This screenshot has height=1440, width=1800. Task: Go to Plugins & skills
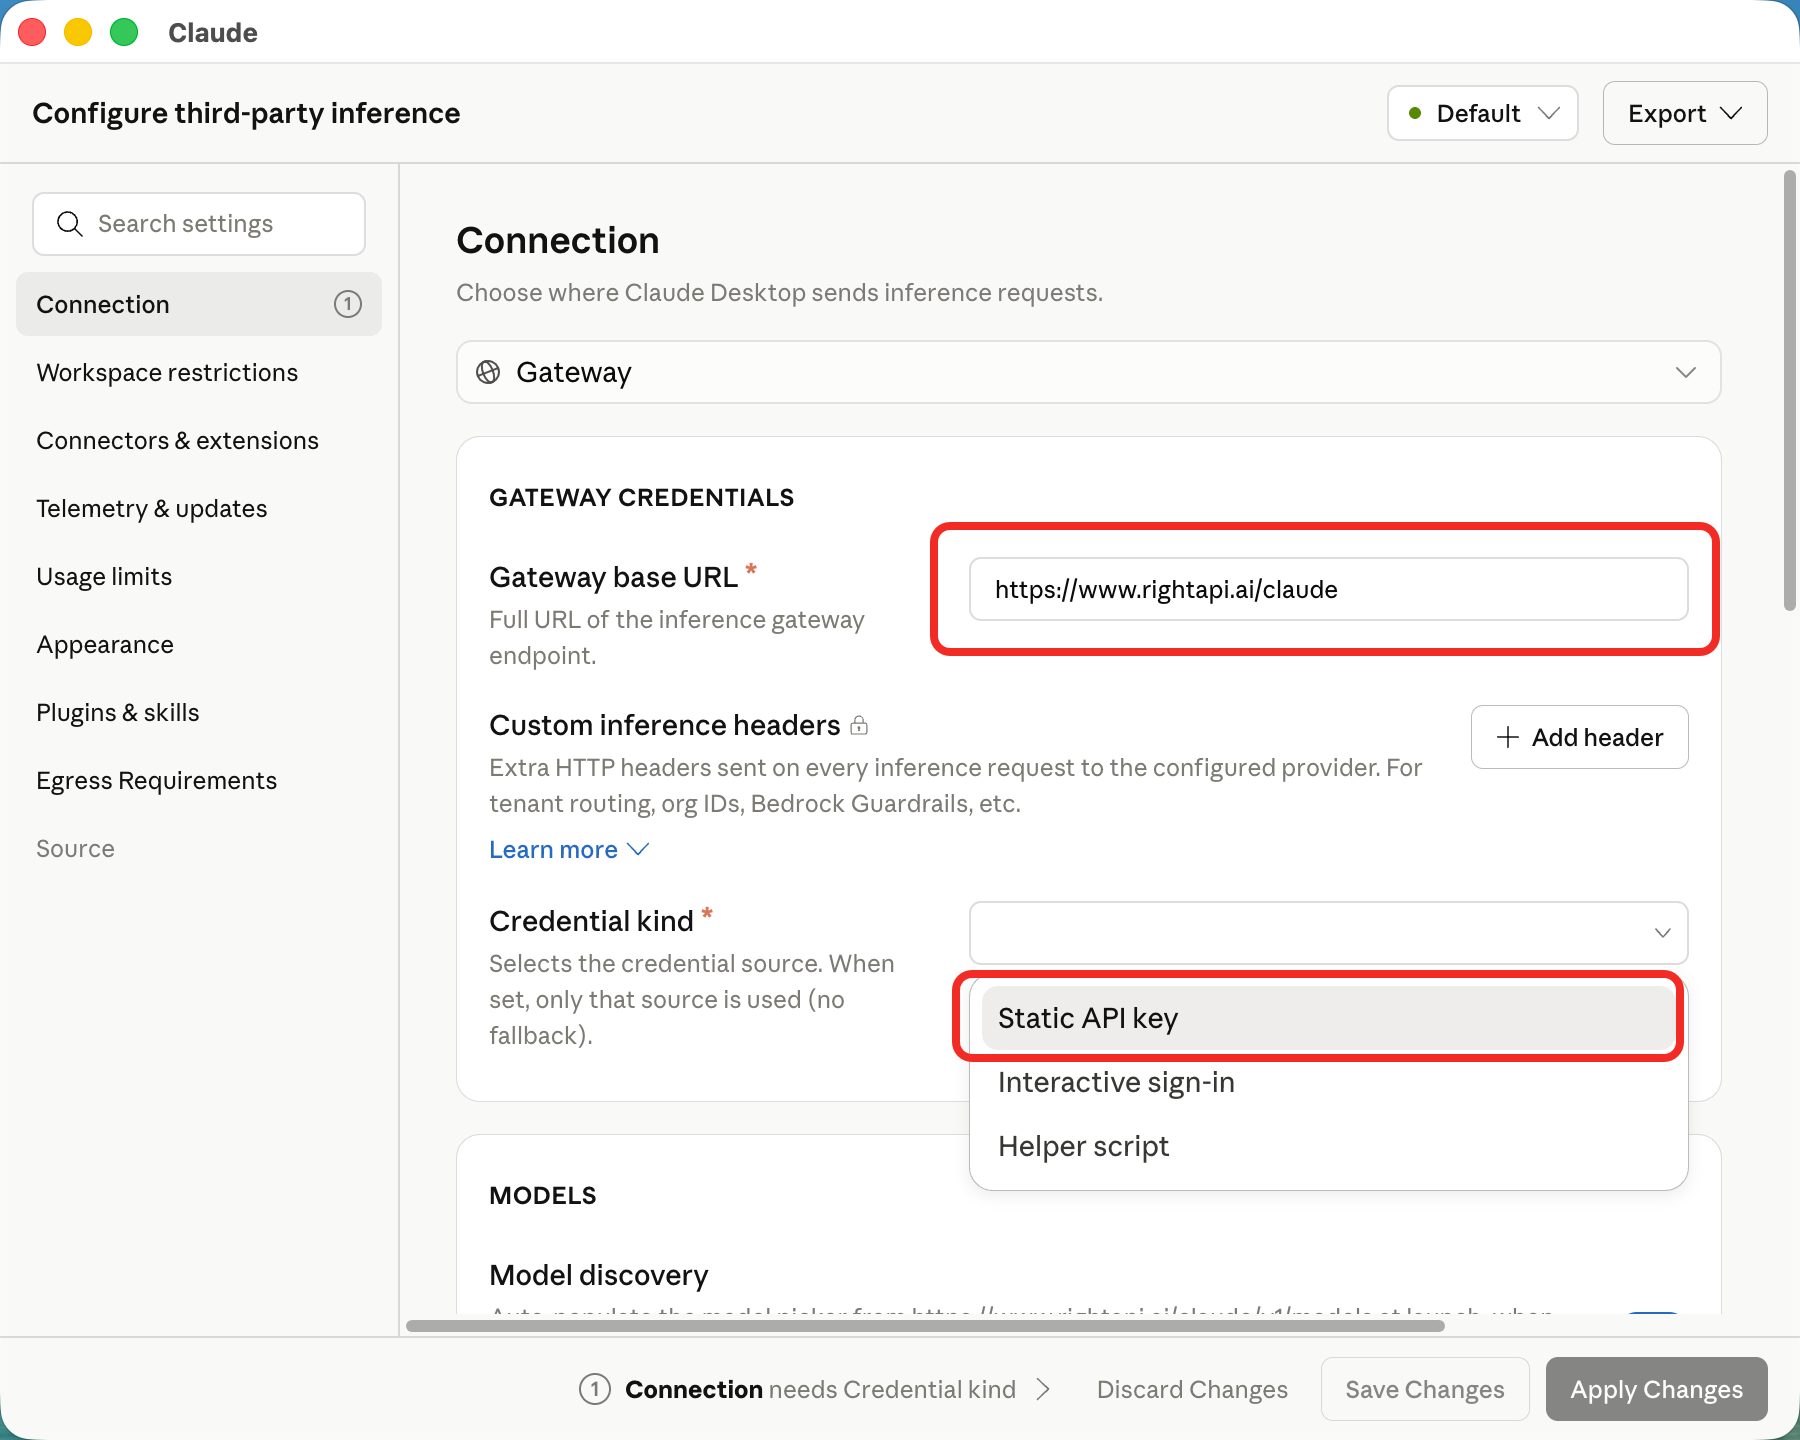(x=199, y=712)
